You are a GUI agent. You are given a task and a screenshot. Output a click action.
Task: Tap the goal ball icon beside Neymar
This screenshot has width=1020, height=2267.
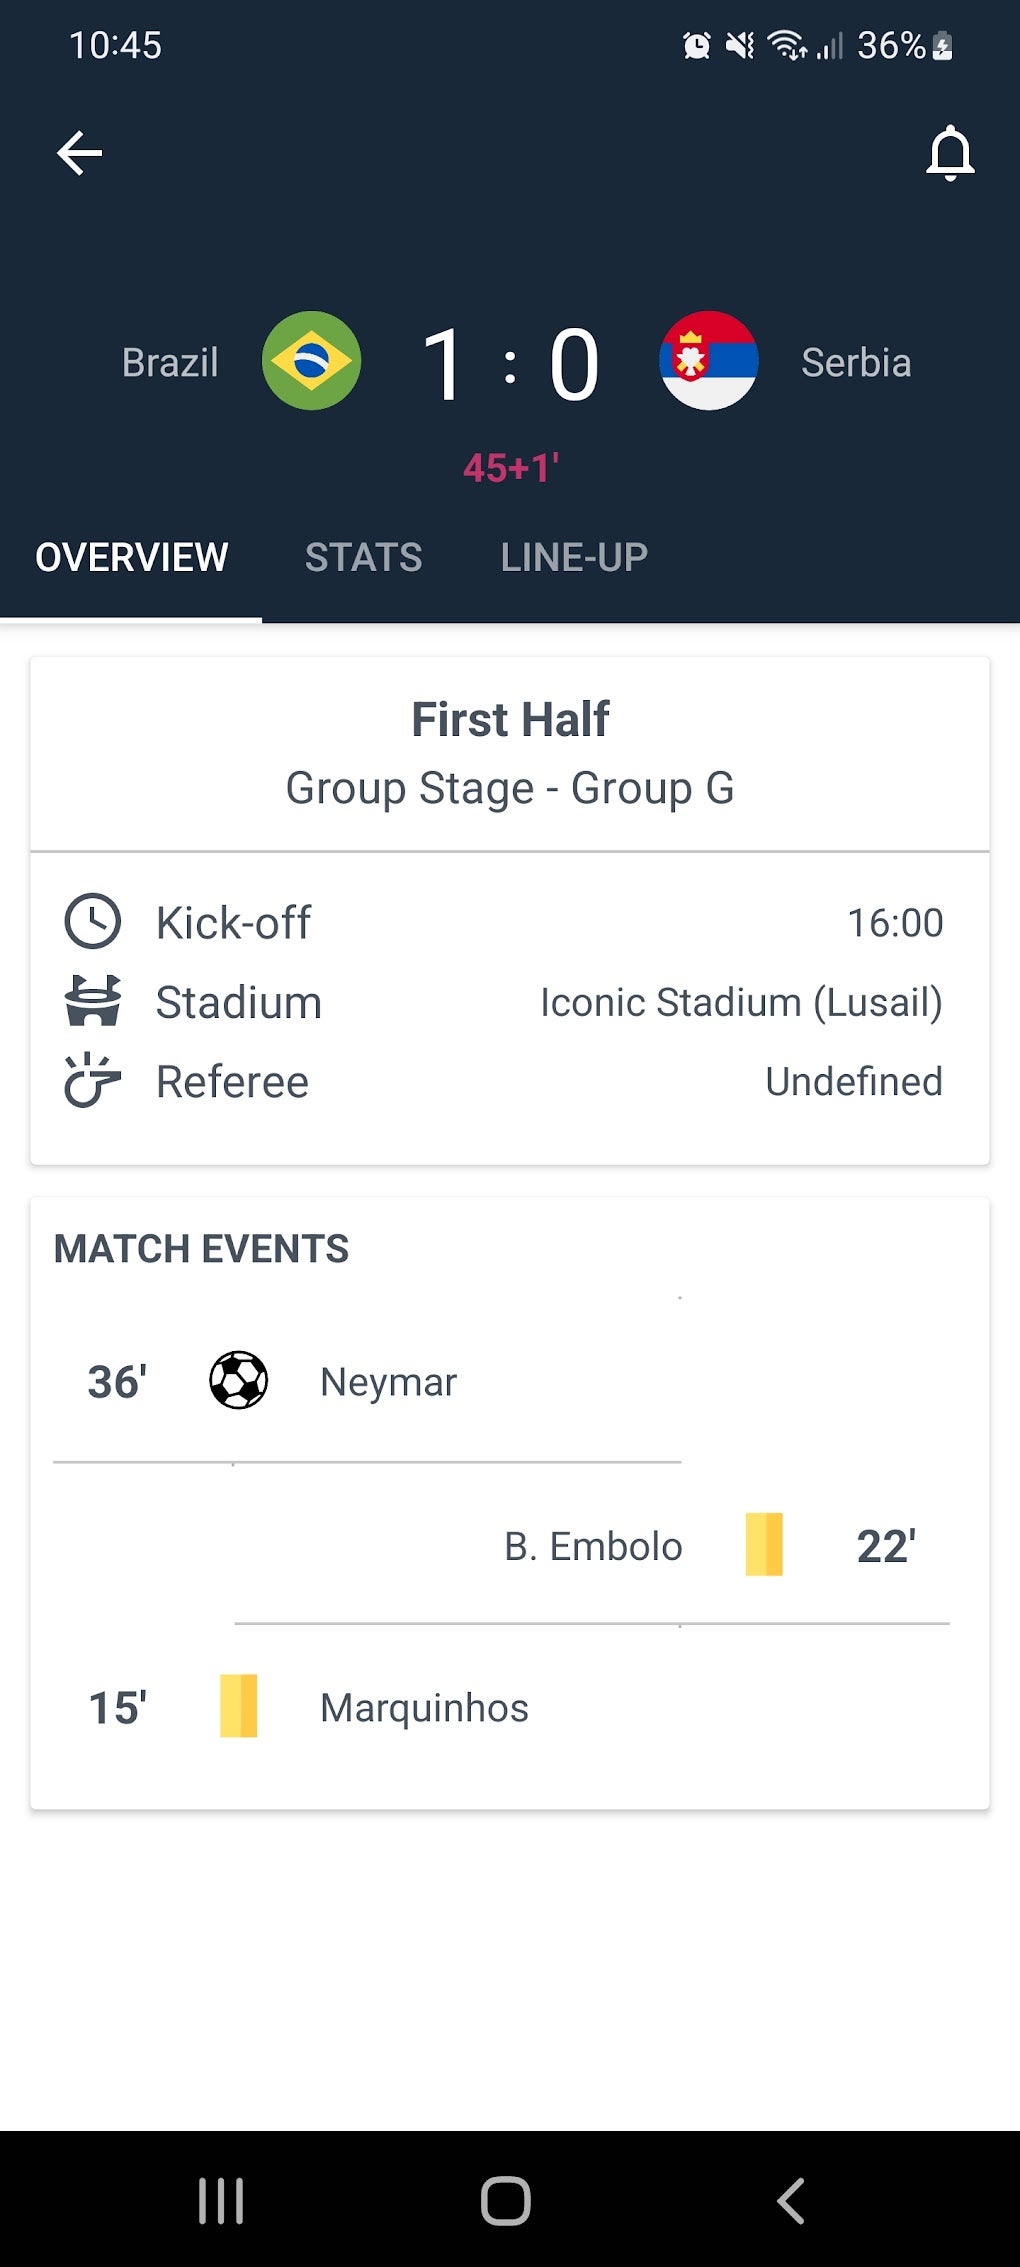(238, 1381)
